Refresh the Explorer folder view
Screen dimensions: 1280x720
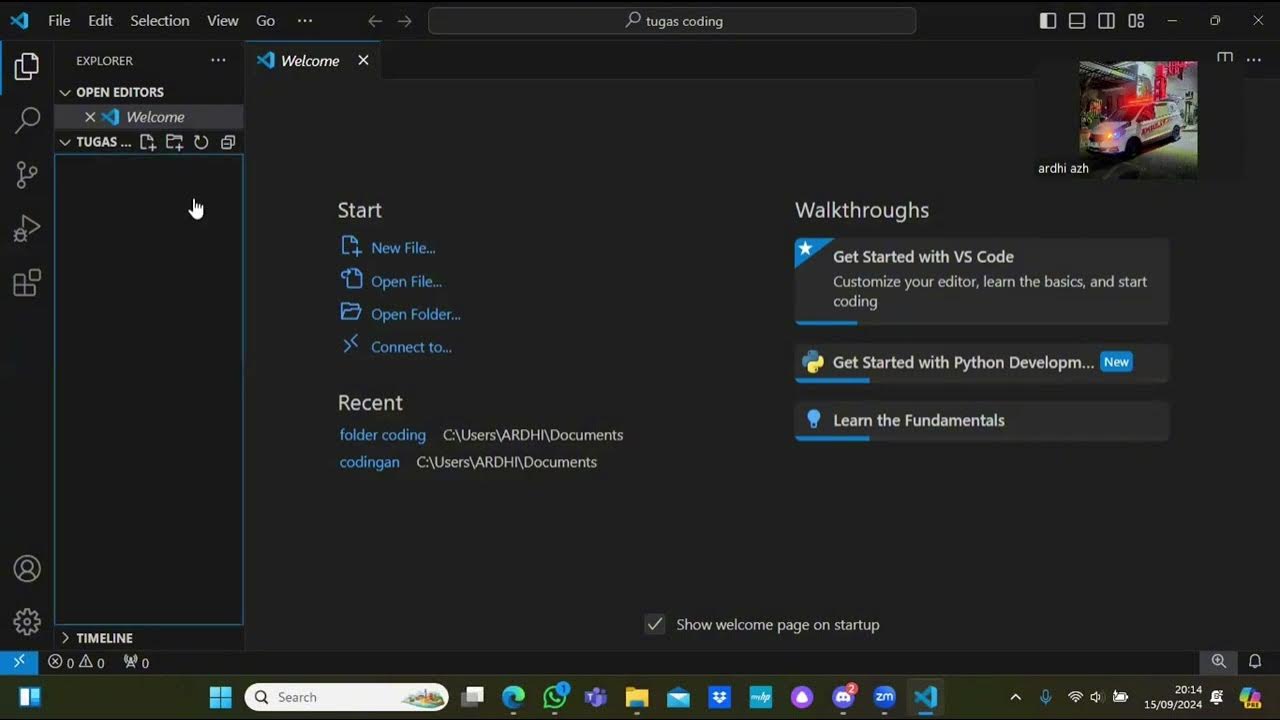[201, 142]
